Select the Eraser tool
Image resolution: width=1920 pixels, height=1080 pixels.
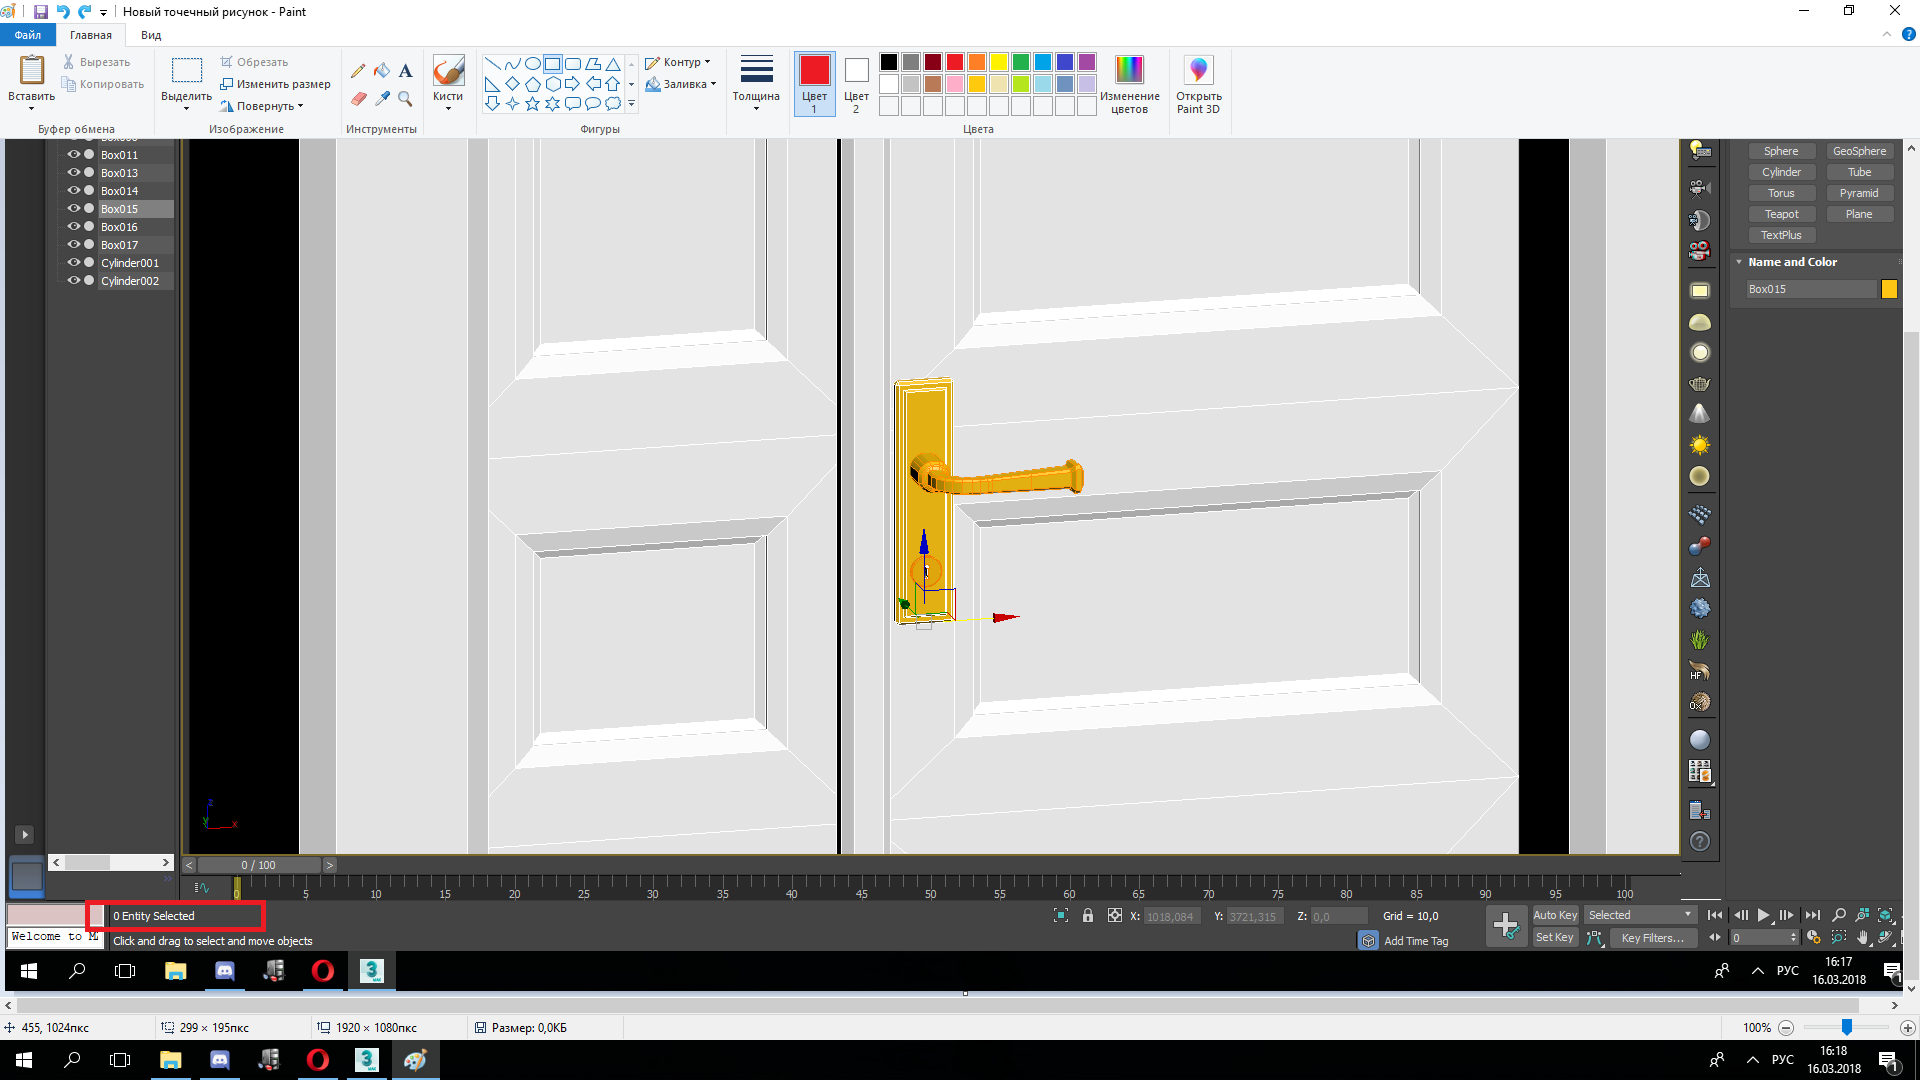pyautogui.click(x=358, y=98)
